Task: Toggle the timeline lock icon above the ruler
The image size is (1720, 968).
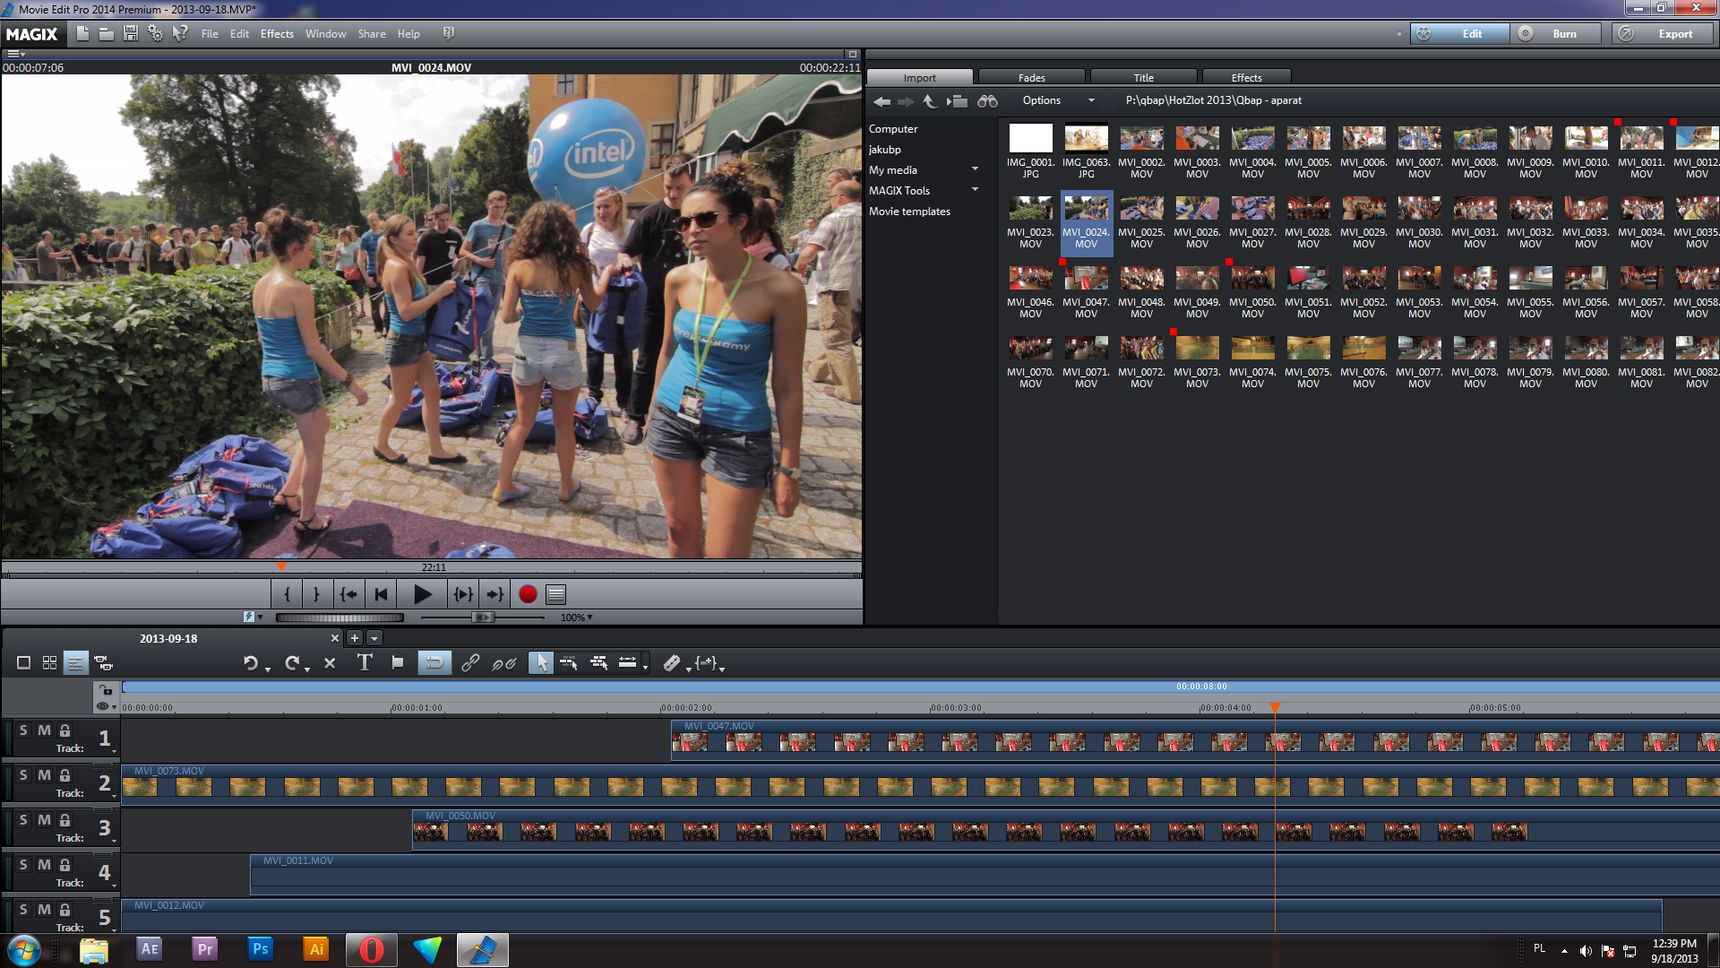Action: click(x=106, y=690)
